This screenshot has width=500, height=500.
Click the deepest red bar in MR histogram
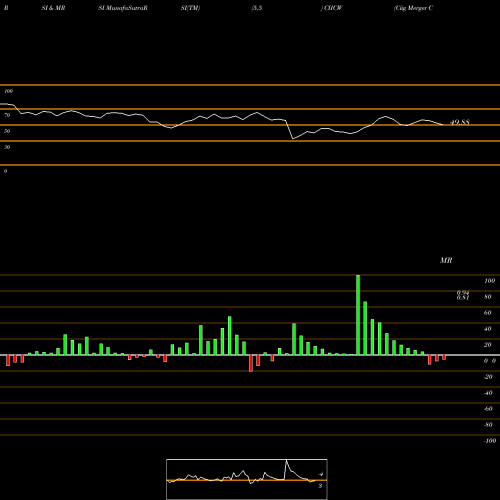(251, 363)
